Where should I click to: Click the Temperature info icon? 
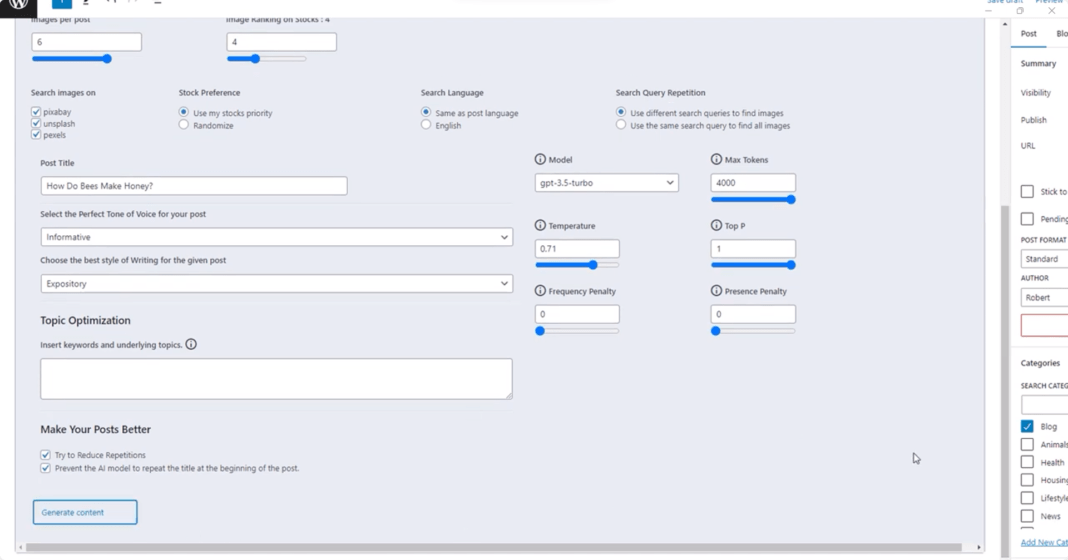[x=540, y=226]
